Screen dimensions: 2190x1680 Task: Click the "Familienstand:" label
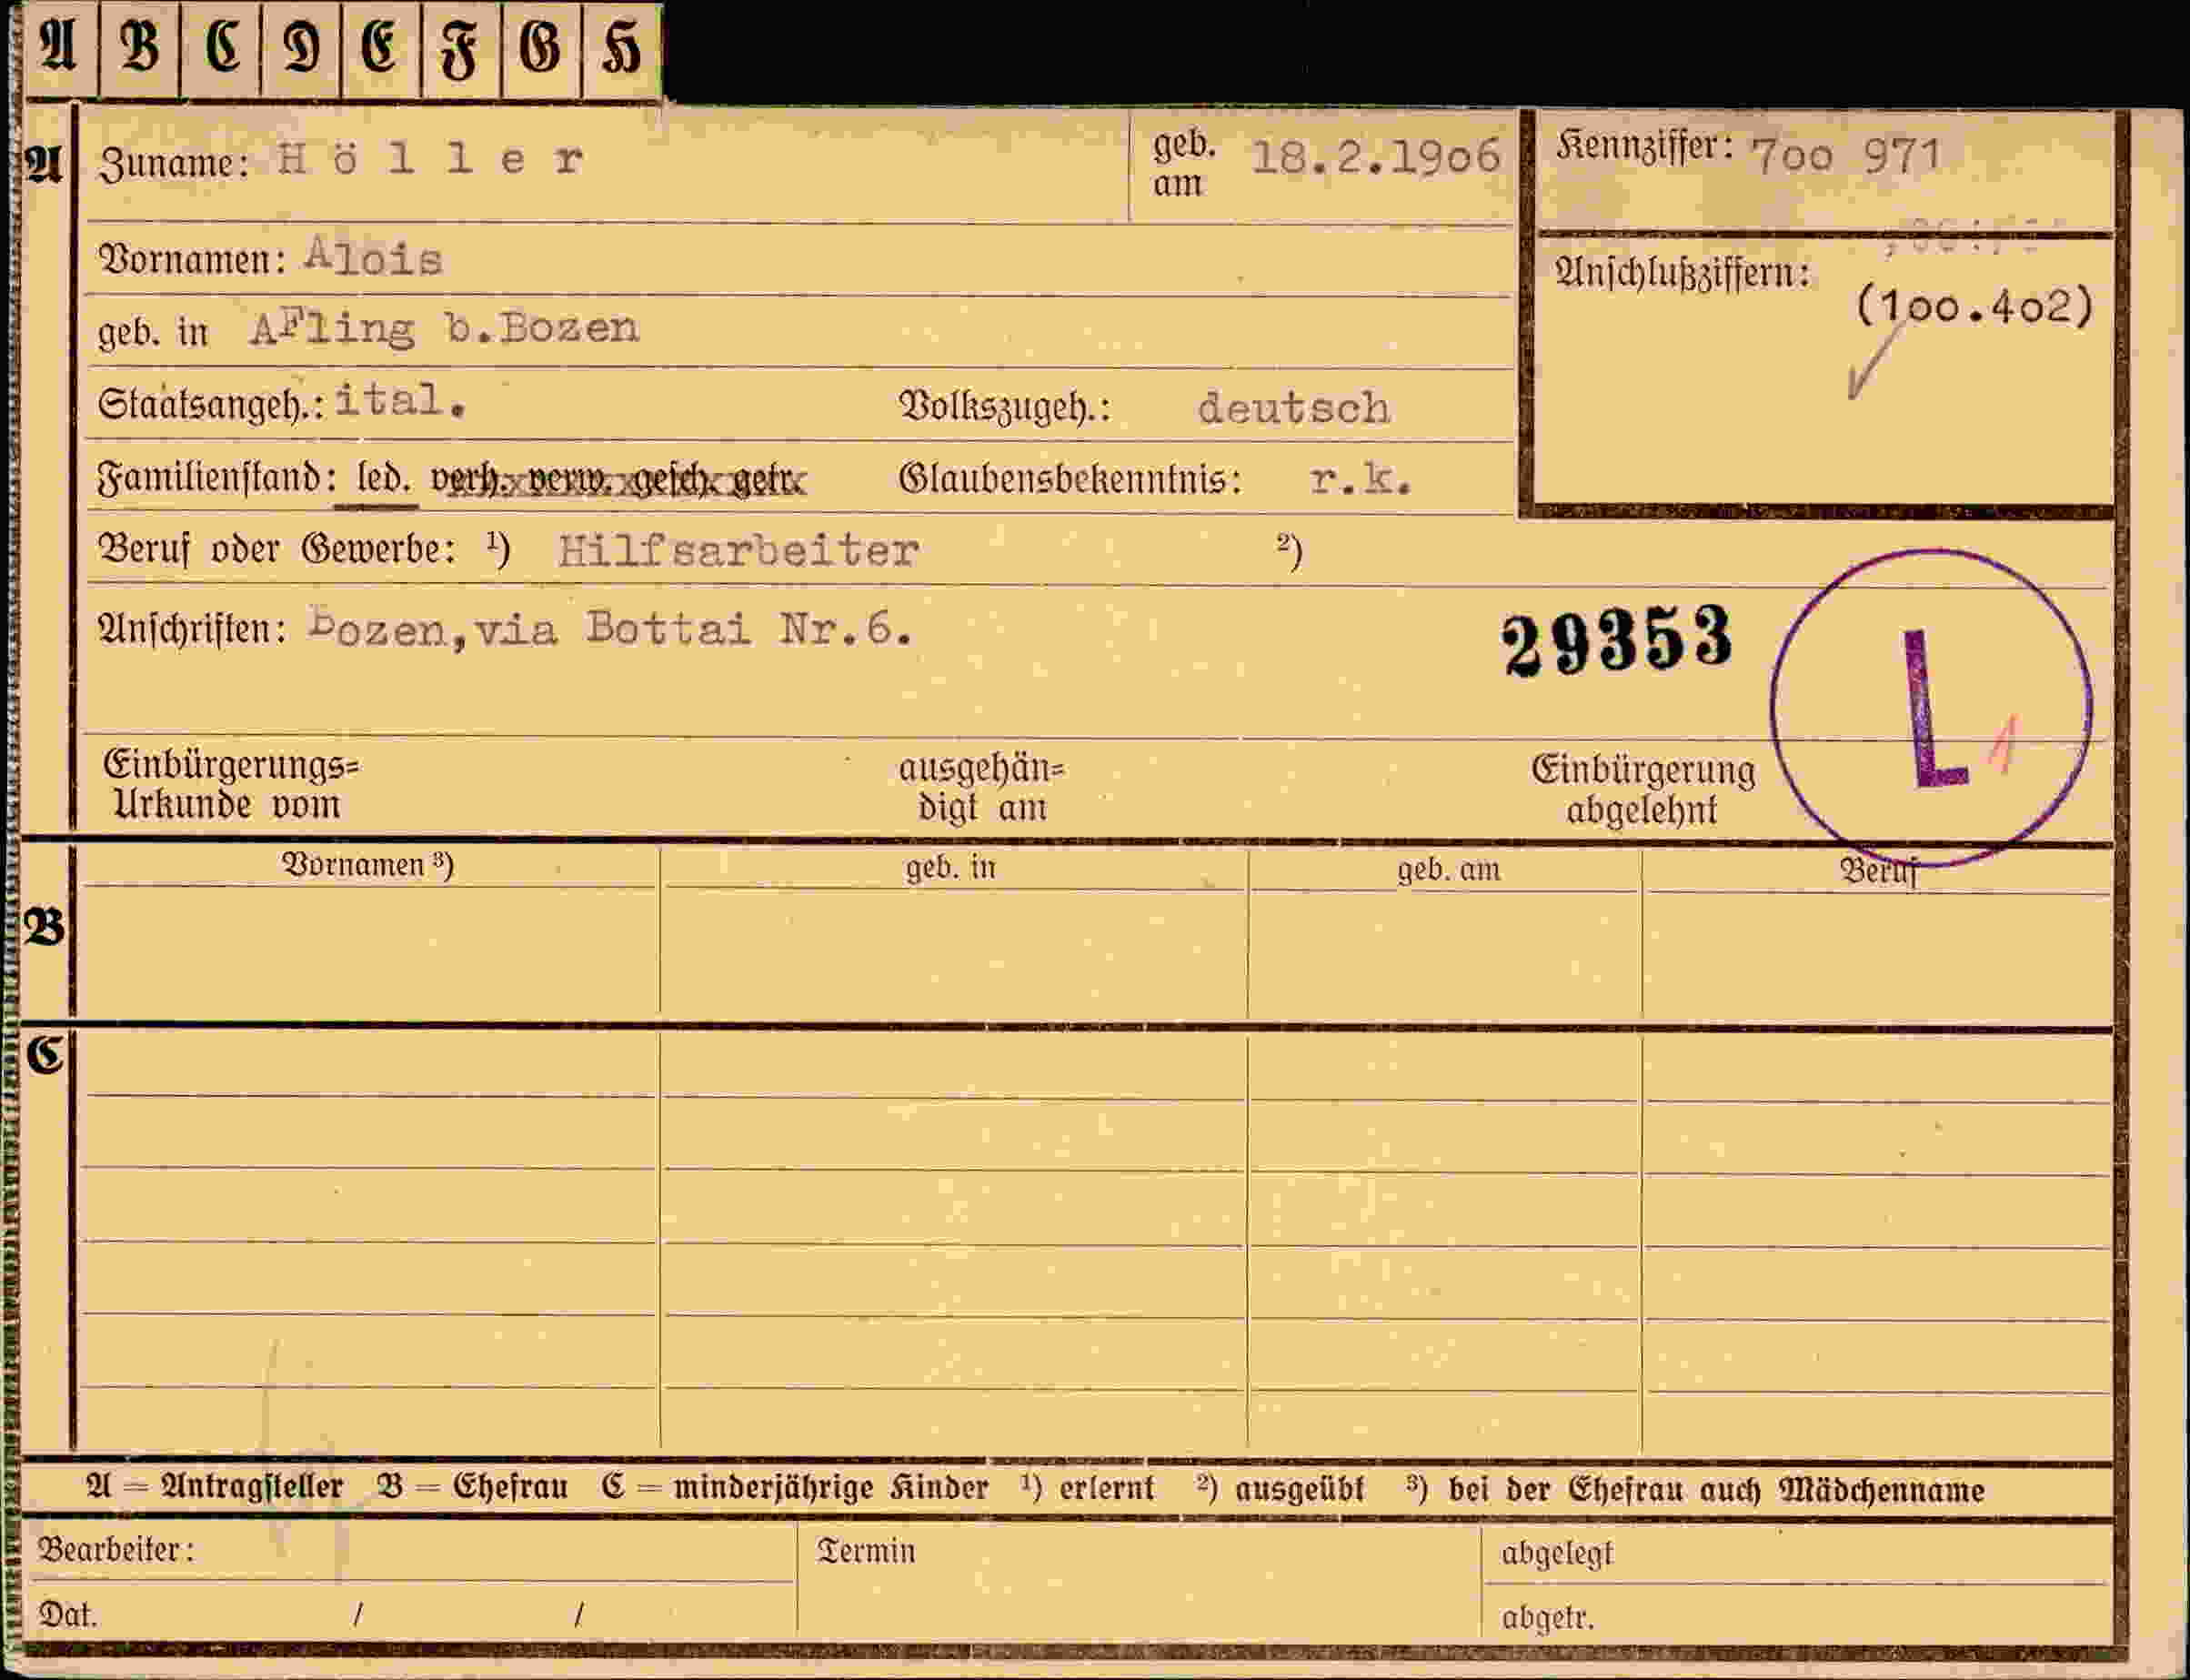click(x=216, y=478)
